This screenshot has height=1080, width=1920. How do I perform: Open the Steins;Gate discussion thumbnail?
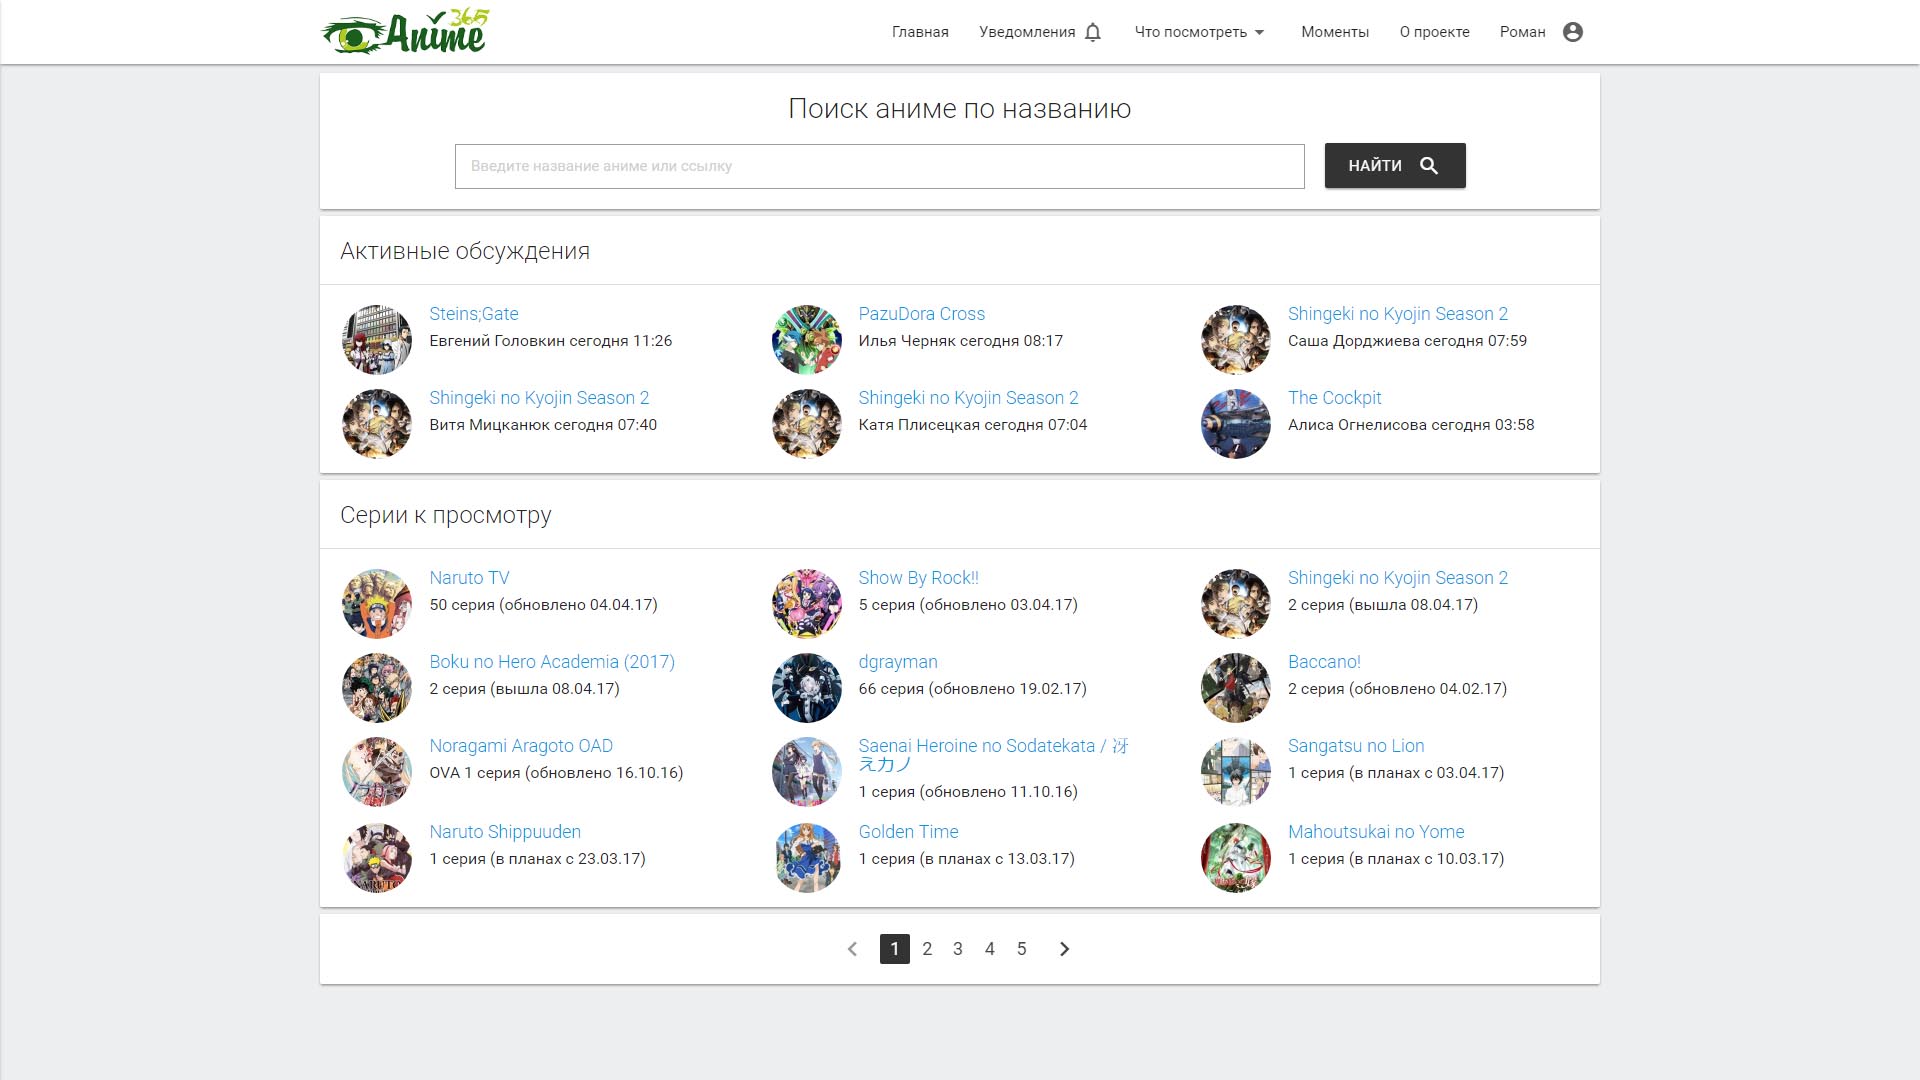point(376,339)
